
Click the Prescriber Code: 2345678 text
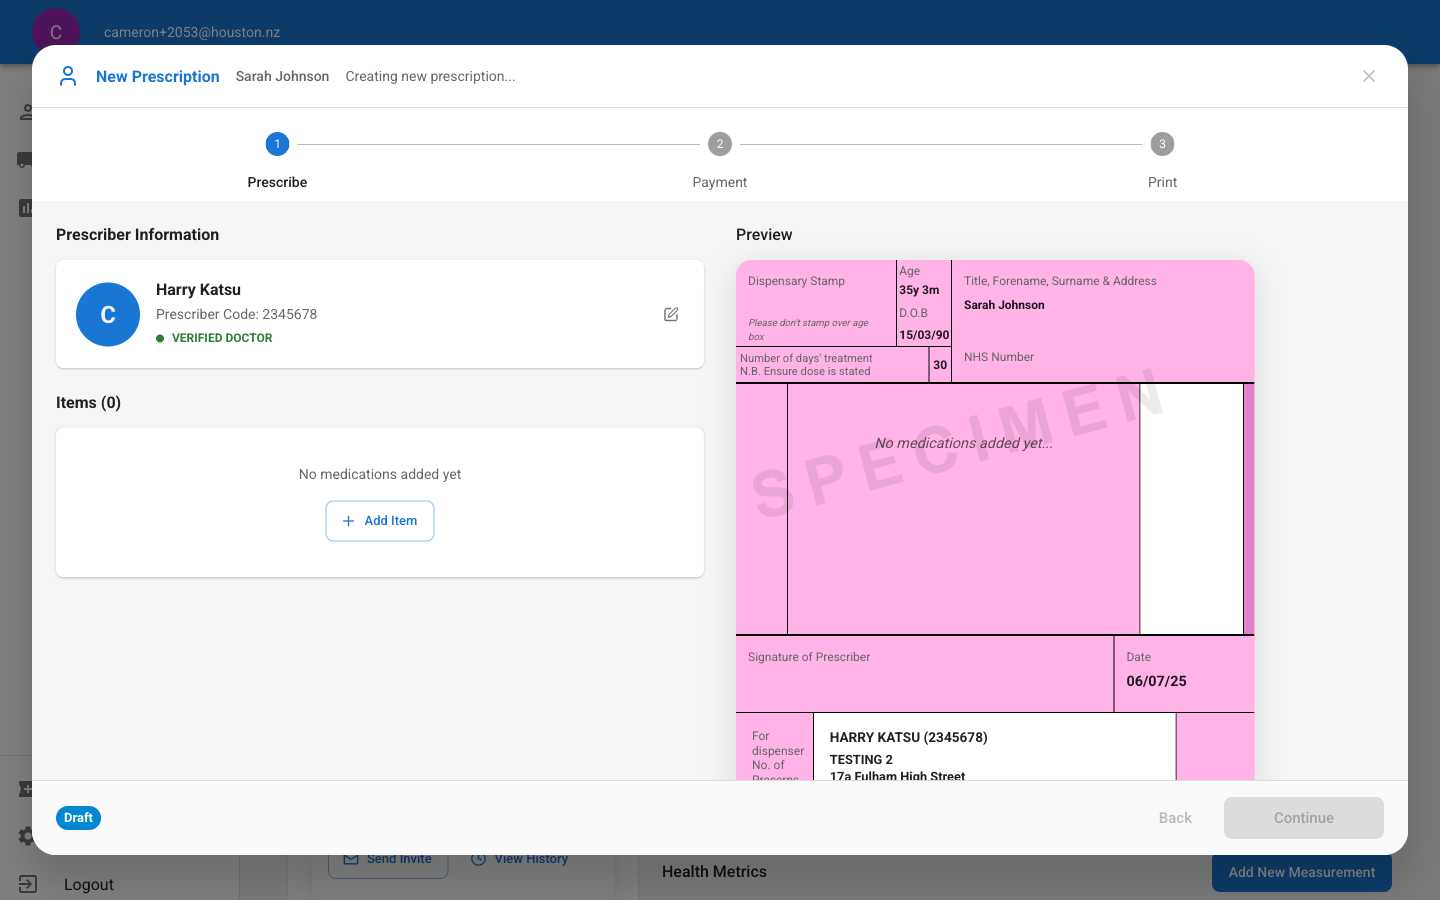[236, 314]
